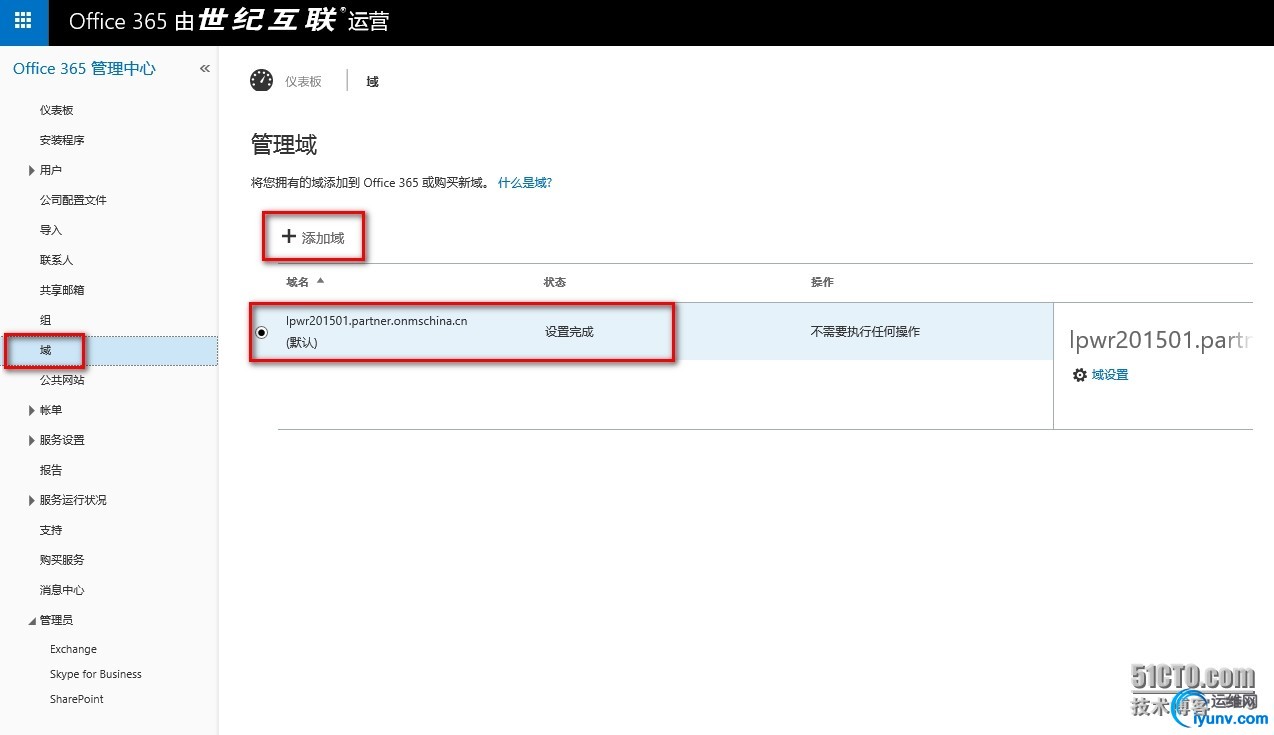1274x735 pixels.
Task: Click the Office 365 管理中心 heading
Action: [84, 69]
